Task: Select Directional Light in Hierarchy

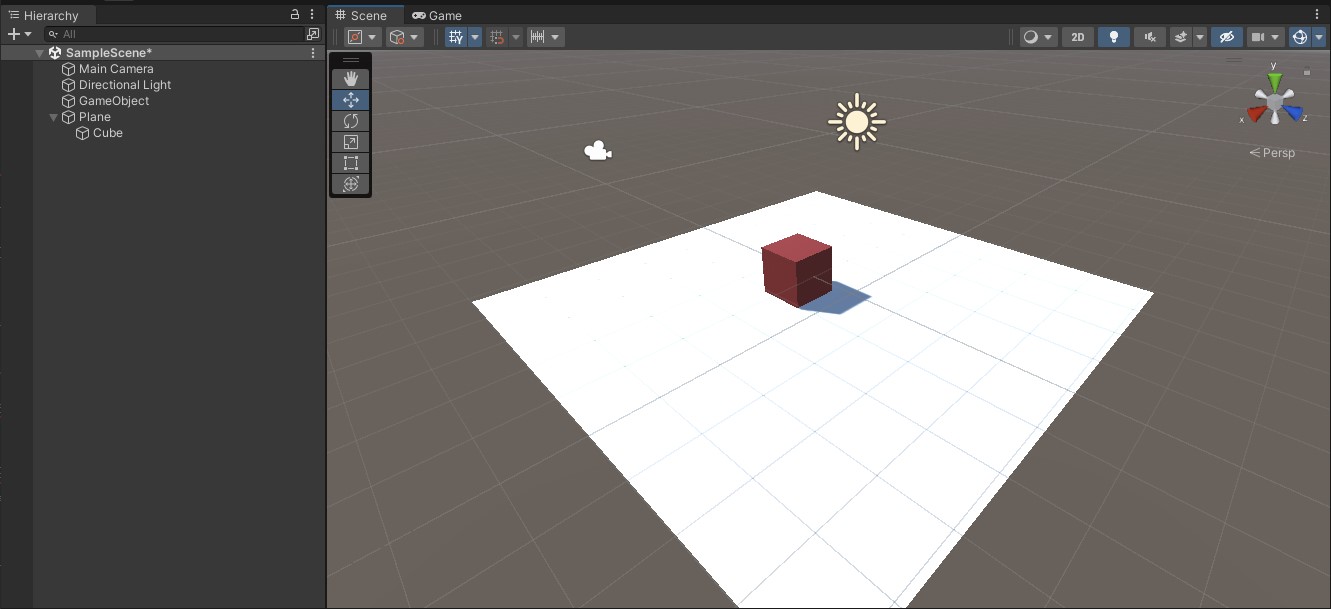Action: tap(125, 85)
